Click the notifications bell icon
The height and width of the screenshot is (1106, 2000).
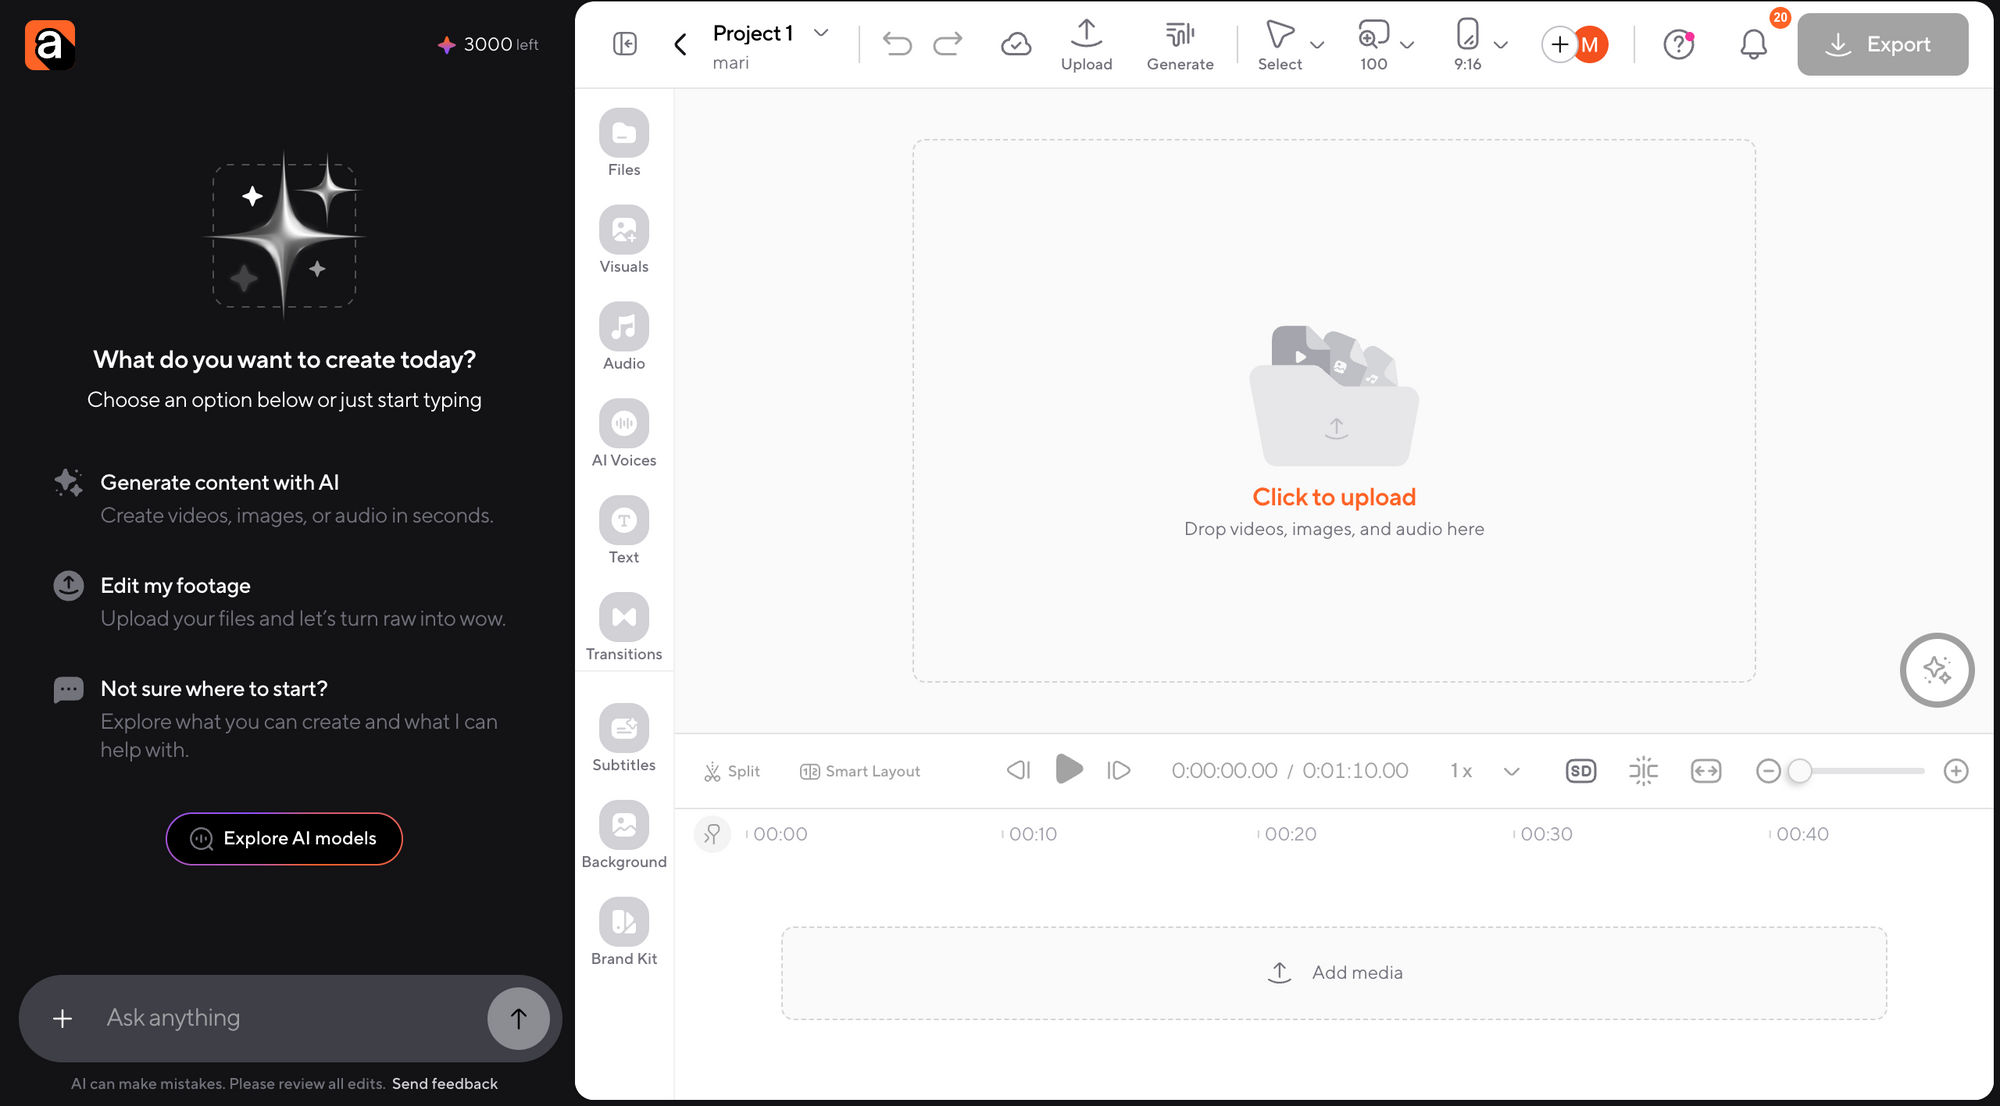(1753, 44)
